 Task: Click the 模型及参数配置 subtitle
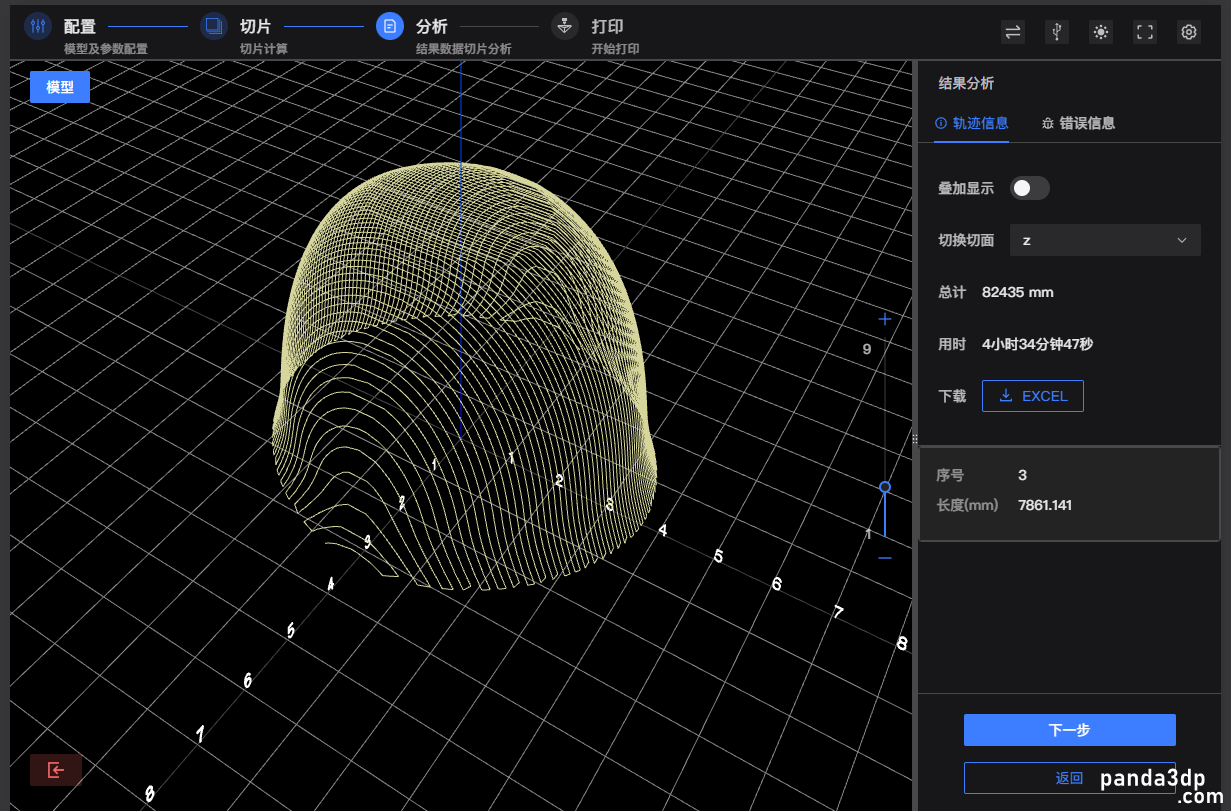(106, 49)
